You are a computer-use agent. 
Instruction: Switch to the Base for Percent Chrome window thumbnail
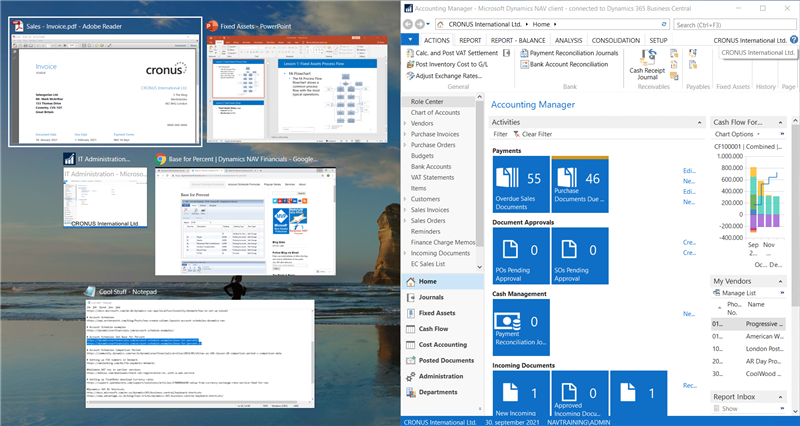(x=245, y=221)
